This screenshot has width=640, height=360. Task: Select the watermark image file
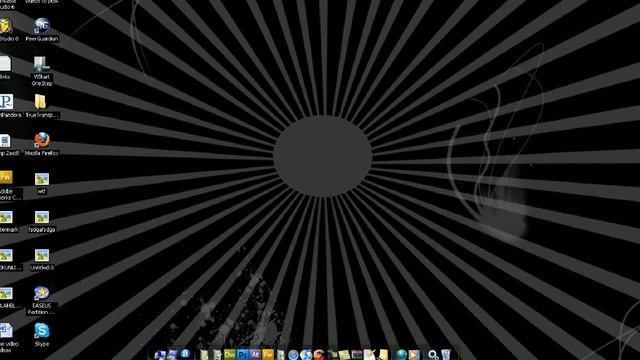tap(8, 221)
